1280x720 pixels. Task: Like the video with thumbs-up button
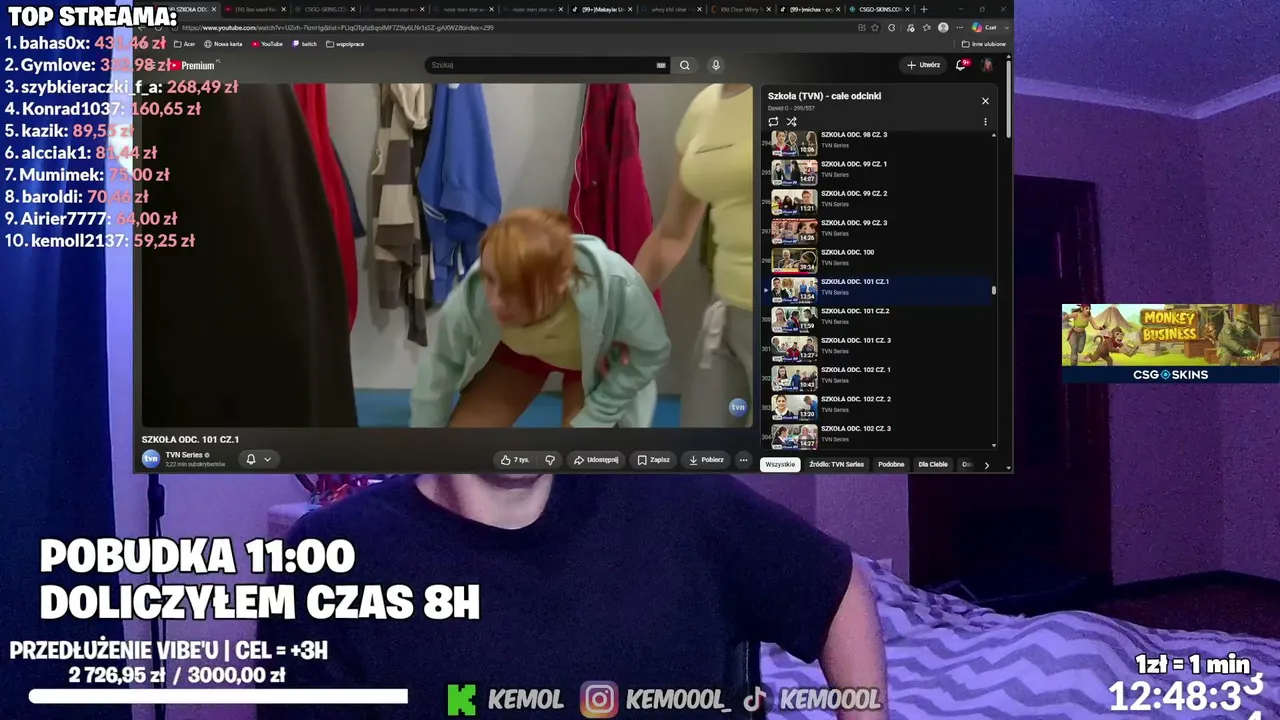(515, 460)
